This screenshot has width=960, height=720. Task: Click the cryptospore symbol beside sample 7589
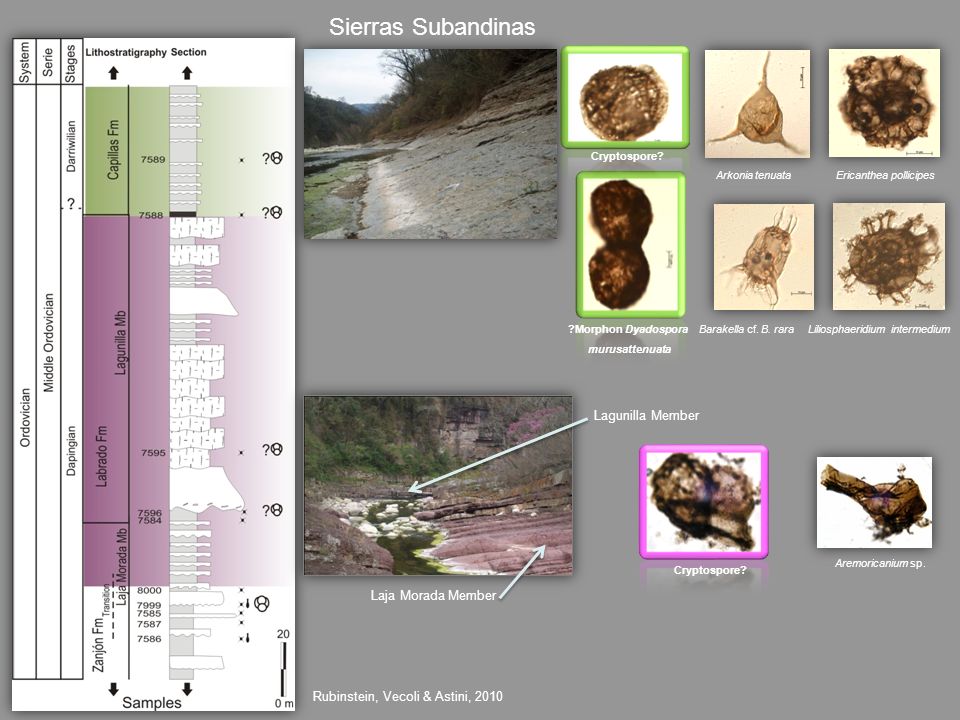277,158
